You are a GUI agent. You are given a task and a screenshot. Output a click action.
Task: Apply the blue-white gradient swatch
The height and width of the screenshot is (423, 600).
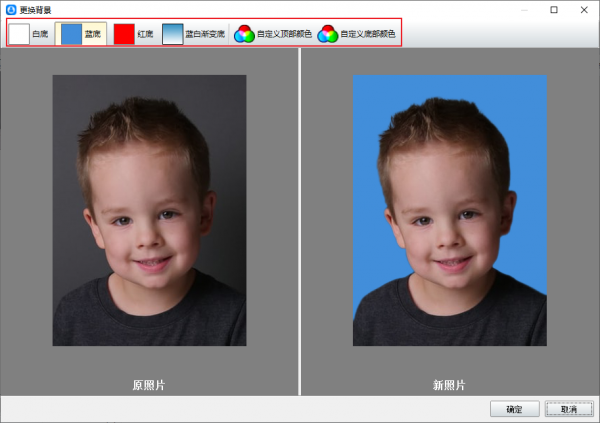coord(173,33)
